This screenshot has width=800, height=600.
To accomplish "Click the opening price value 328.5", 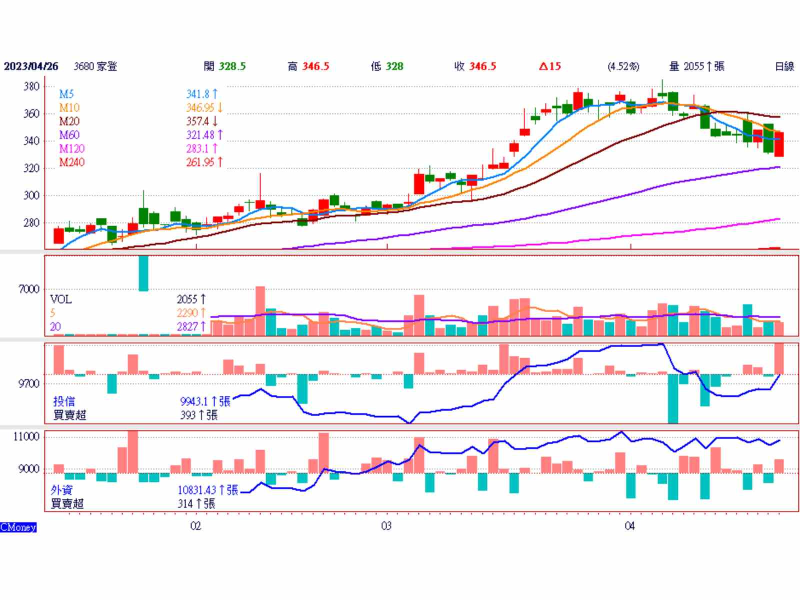I will click(232, 66).
